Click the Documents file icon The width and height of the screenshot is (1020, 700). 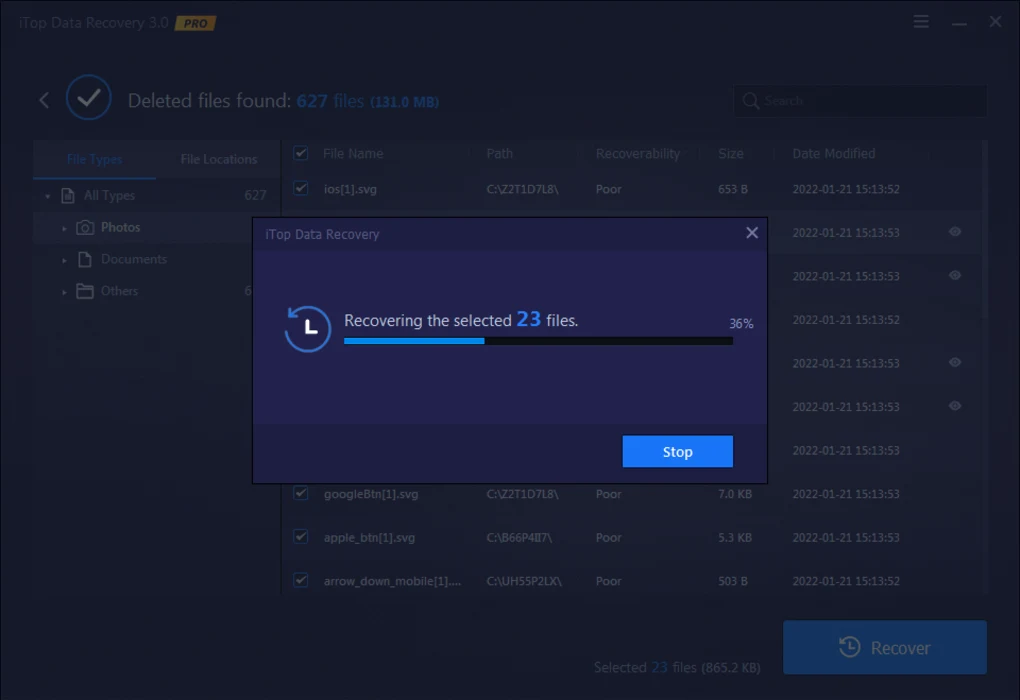point(85,260)
